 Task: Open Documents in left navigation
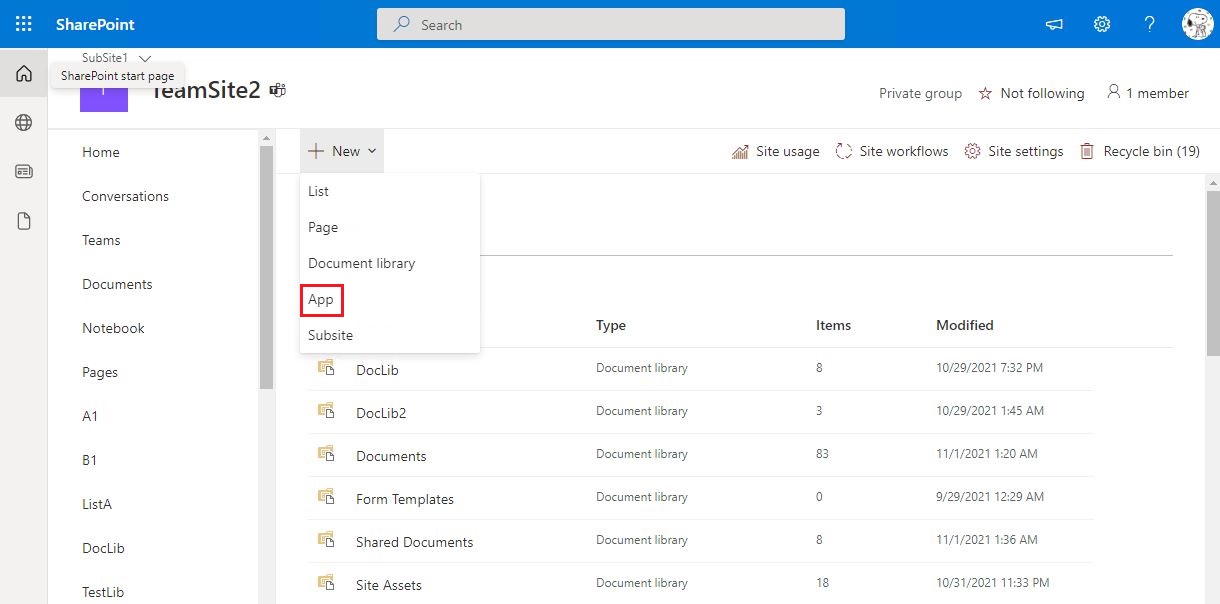click(117, 284)
